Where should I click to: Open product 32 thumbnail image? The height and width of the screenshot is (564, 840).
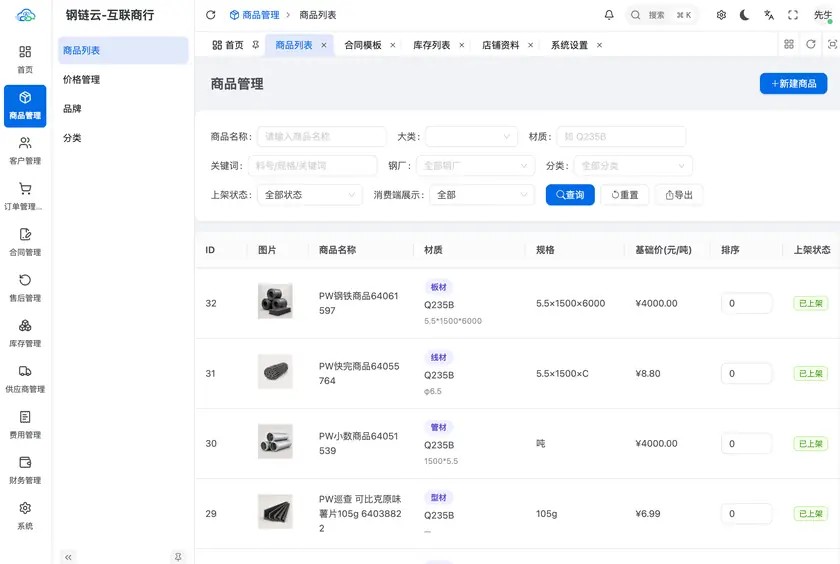click(x=275, y=301)
